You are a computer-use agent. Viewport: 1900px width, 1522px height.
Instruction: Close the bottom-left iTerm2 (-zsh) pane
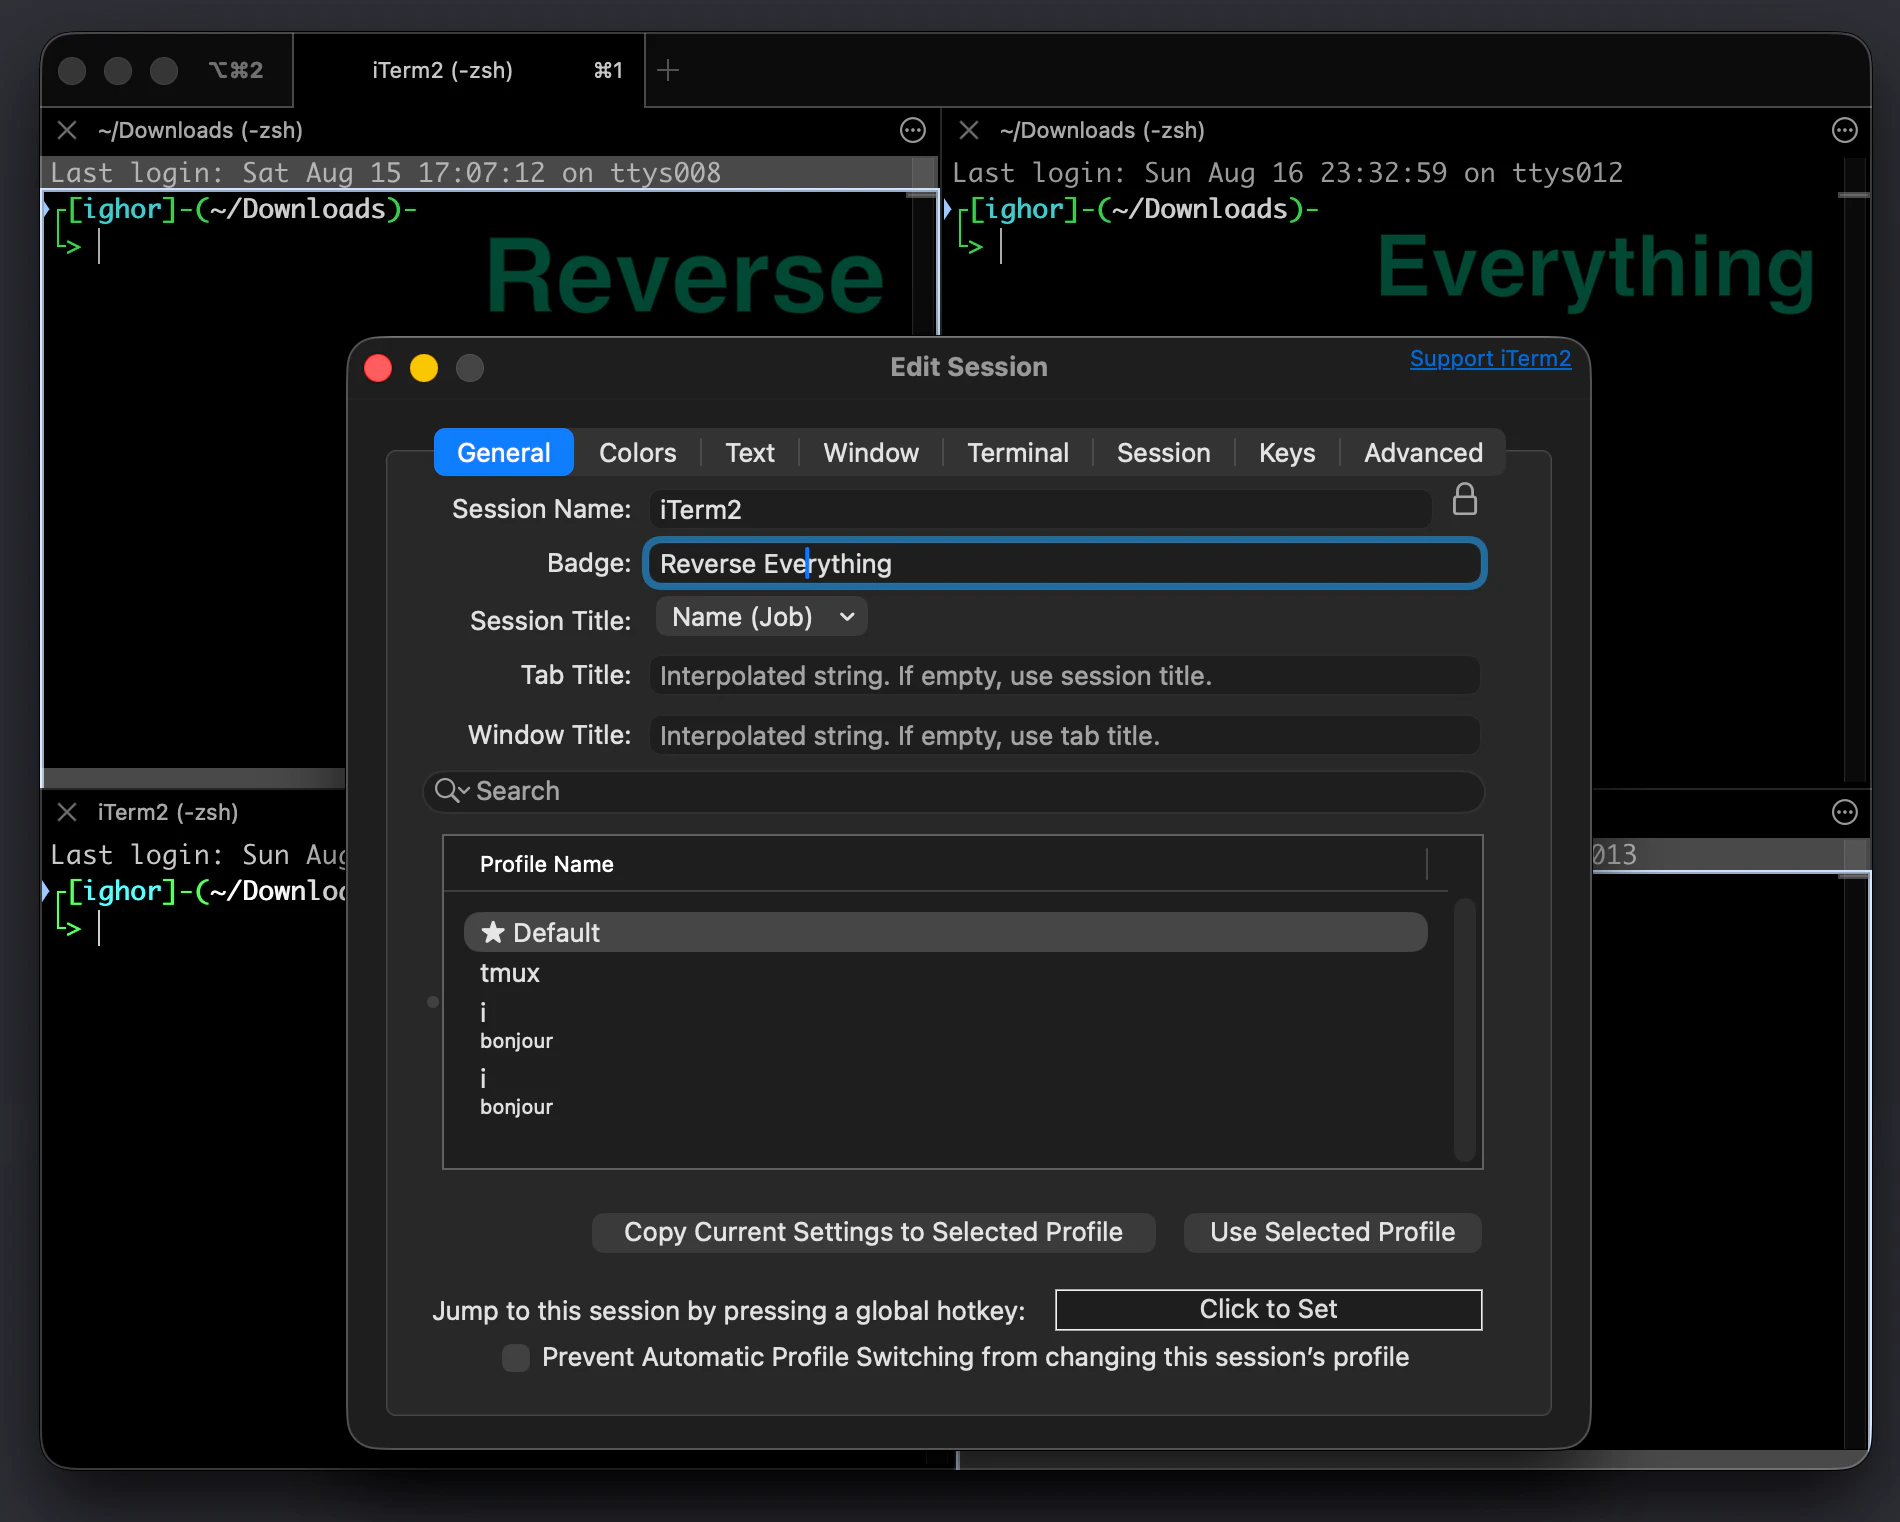[x=67, y=812]
